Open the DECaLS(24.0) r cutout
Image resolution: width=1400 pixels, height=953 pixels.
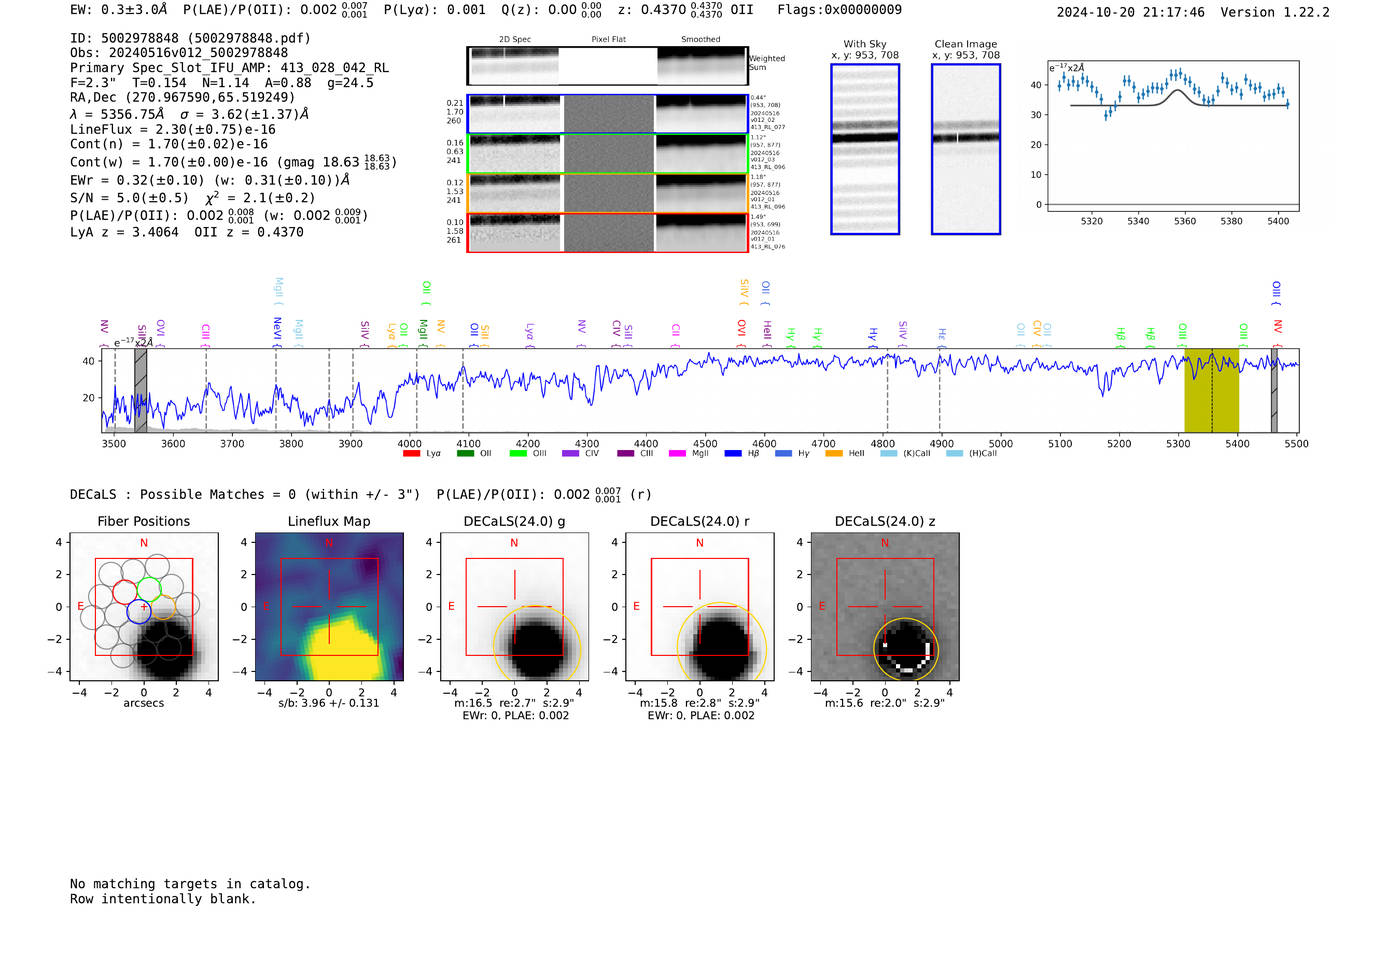pyautogui.click(x=700, y=608)
